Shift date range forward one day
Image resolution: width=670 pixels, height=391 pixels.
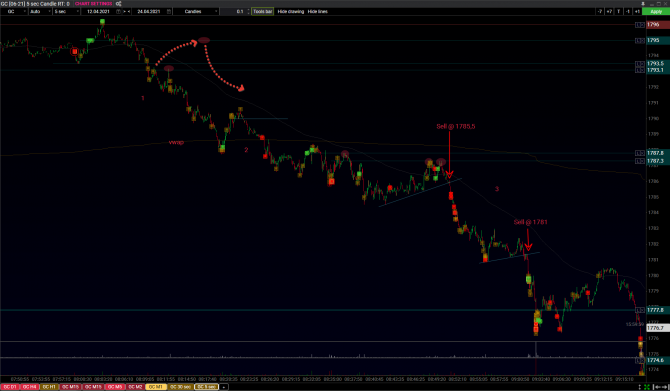pyautogui.click(x=637, y=12)
